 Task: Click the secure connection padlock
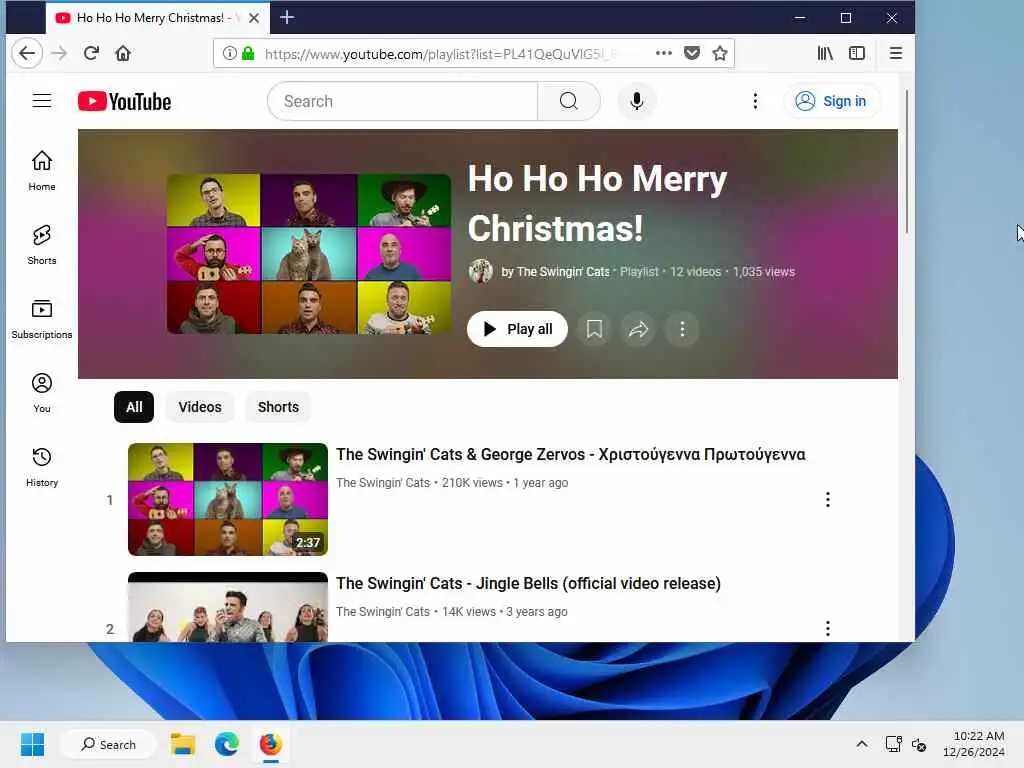pyautogui.click(x=248, y=54)
